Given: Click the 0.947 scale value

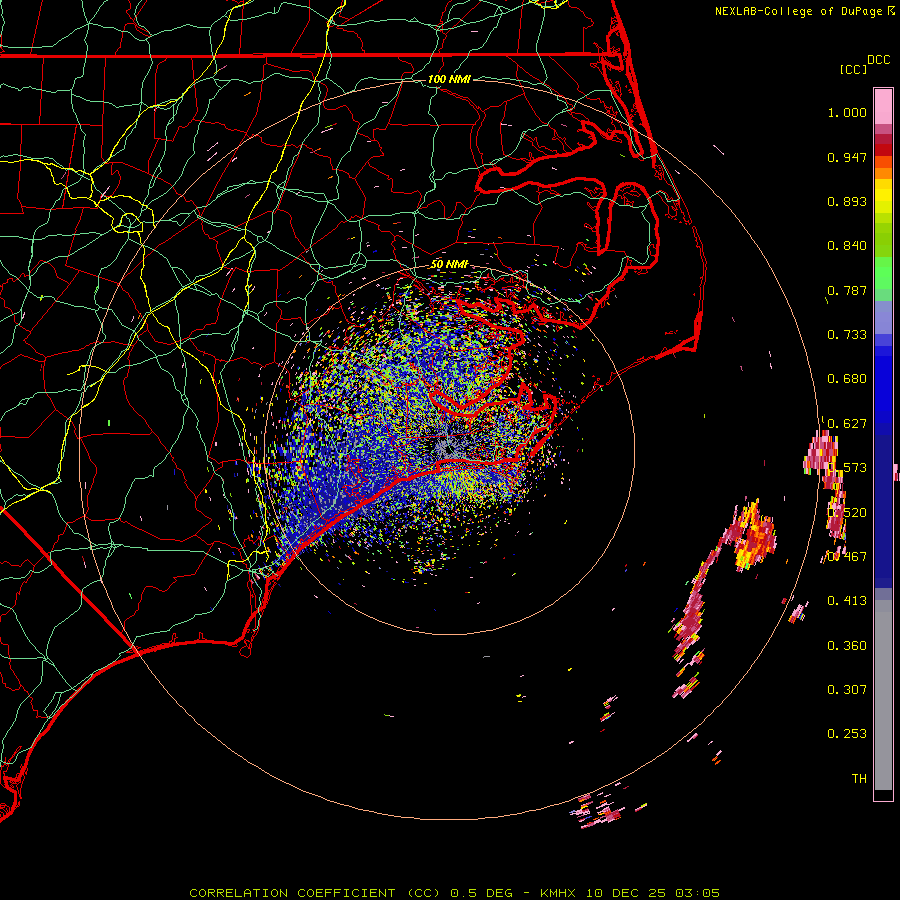Looking at the screenshot, I should (847, 157).
